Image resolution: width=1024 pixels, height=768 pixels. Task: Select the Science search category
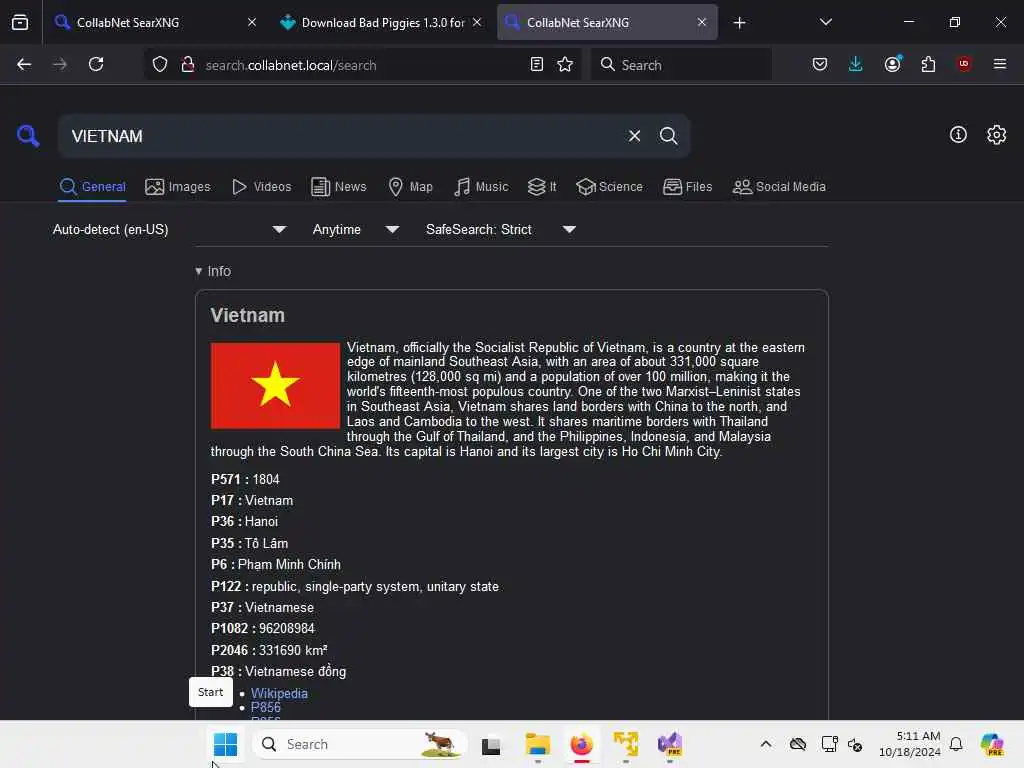click(x=609, y=187)
